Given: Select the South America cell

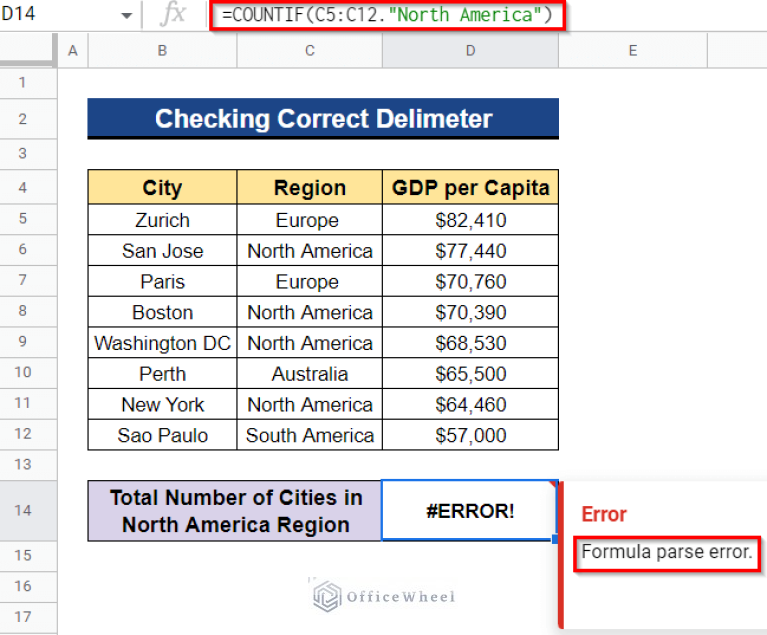Looking at the screenshot, I should coord(310,435).
